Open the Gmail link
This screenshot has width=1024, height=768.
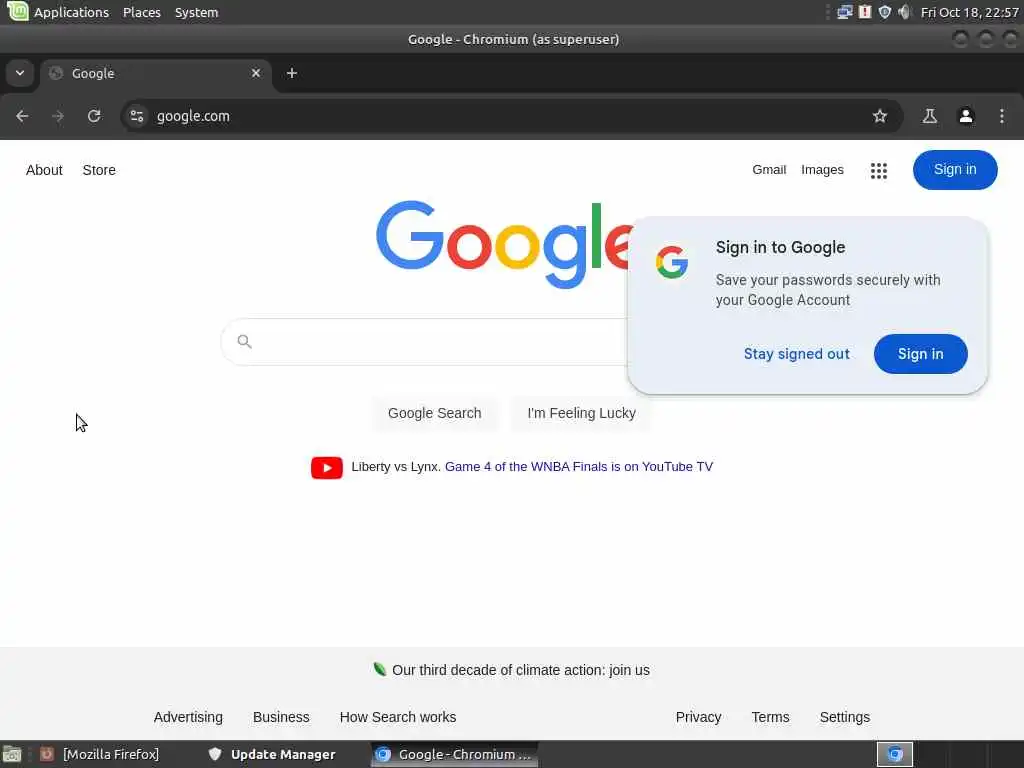(x=769, y=170)
